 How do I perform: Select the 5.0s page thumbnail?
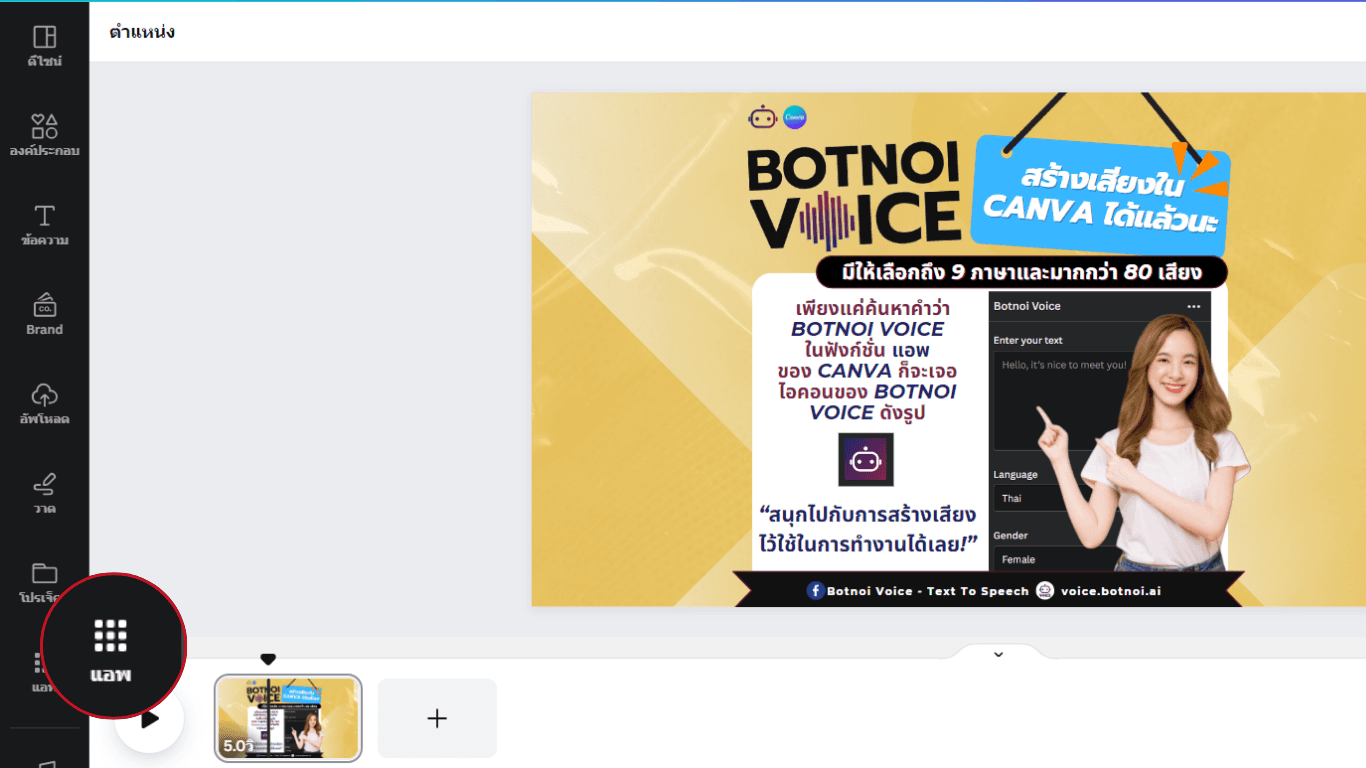coord(288,718)
